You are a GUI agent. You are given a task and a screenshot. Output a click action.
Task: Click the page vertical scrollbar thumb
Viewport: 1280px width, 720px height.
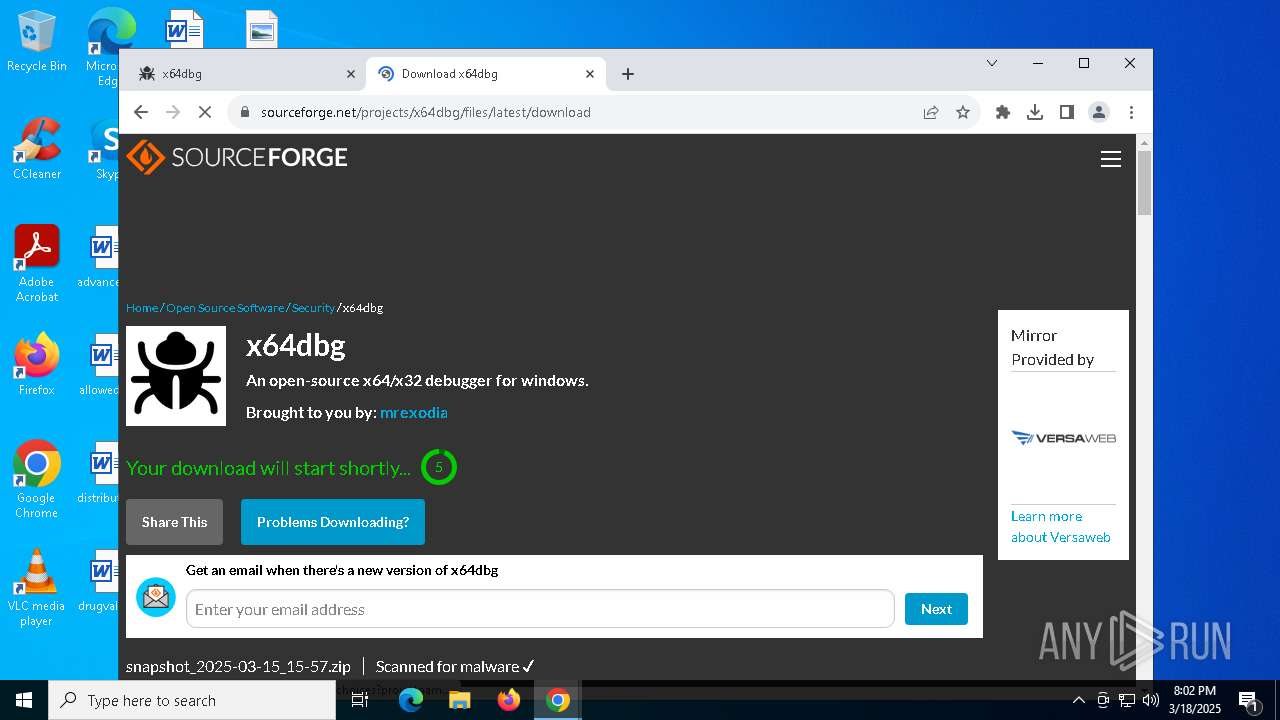click(x=1144, y=182)
